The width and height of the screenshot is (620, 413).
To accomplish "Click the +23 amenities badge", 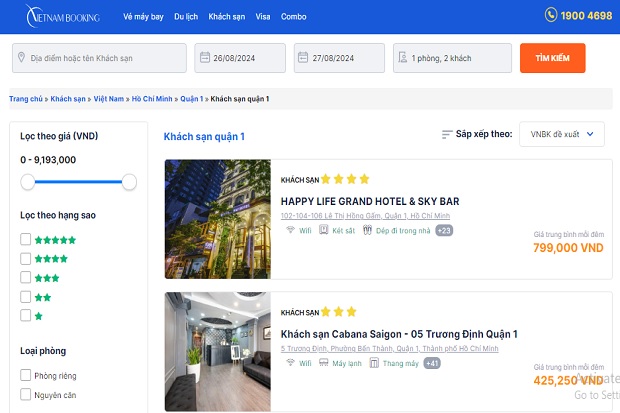I will 444,230.
